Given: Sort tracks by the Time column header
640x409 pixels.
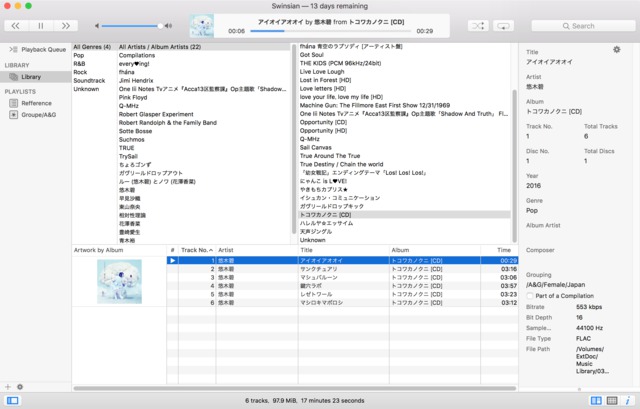Looking at the screenshot, I should pyautogui.click(x=503, y=250).
